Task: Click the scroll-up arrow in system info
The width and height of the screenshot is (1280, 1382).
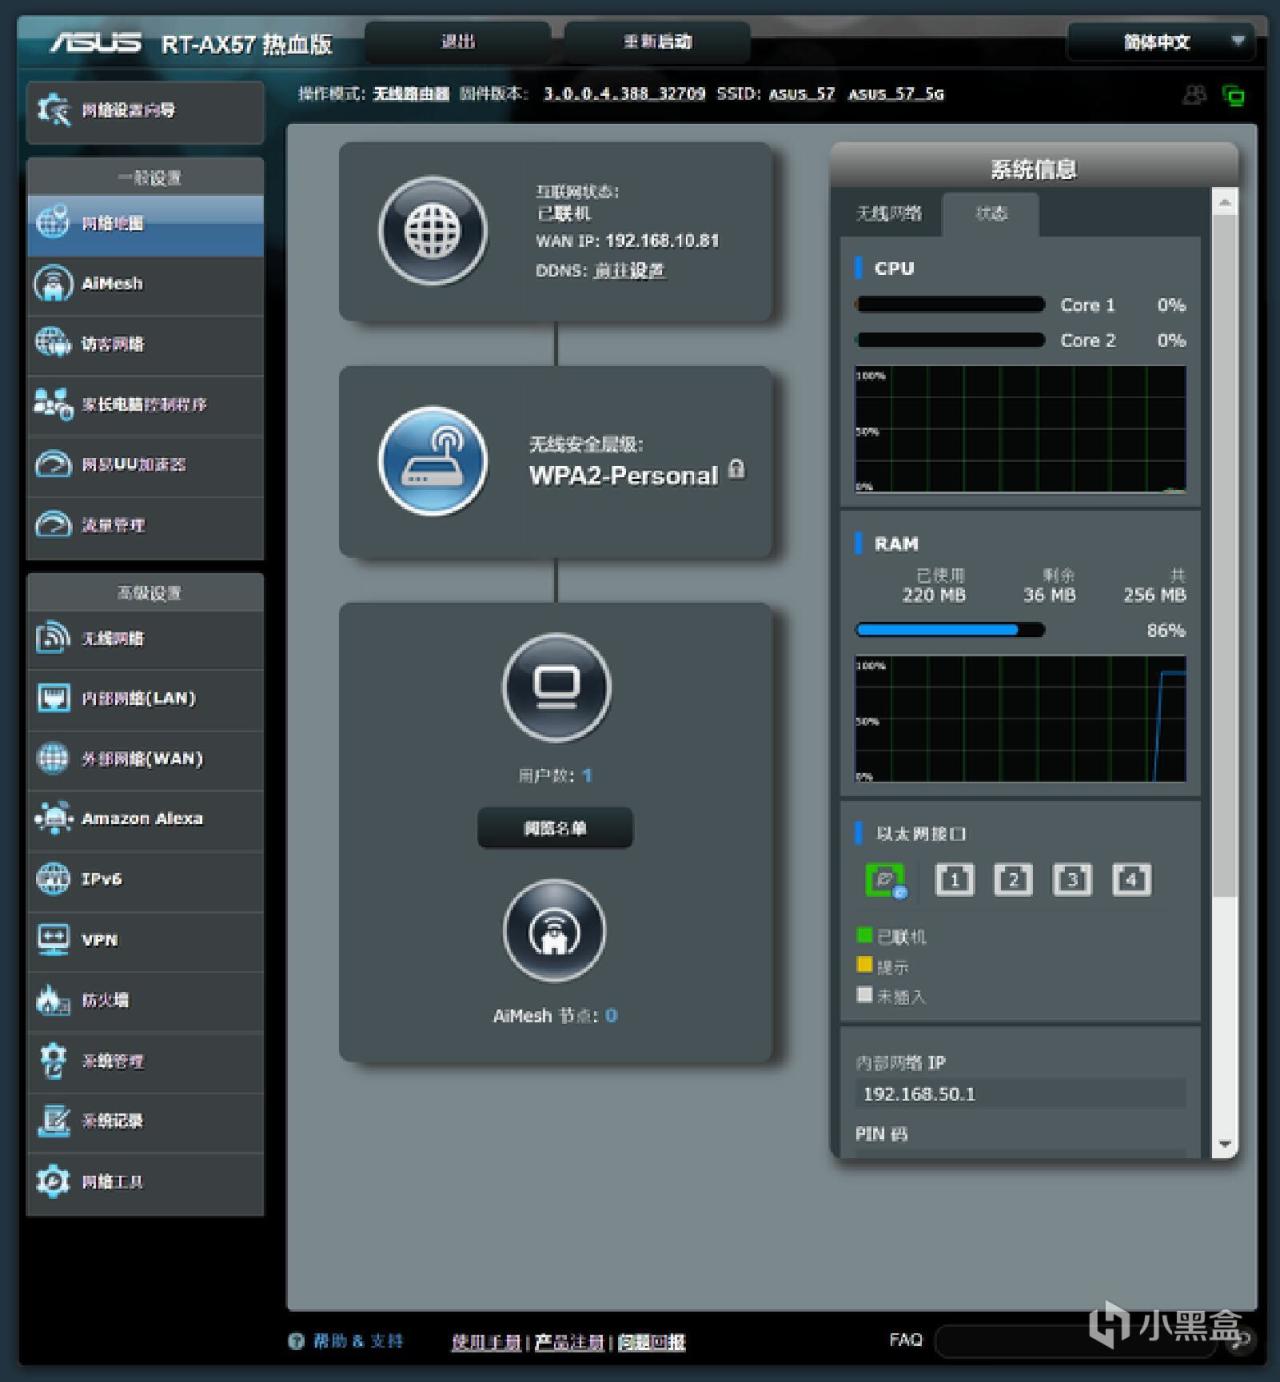Action: 1225,201
